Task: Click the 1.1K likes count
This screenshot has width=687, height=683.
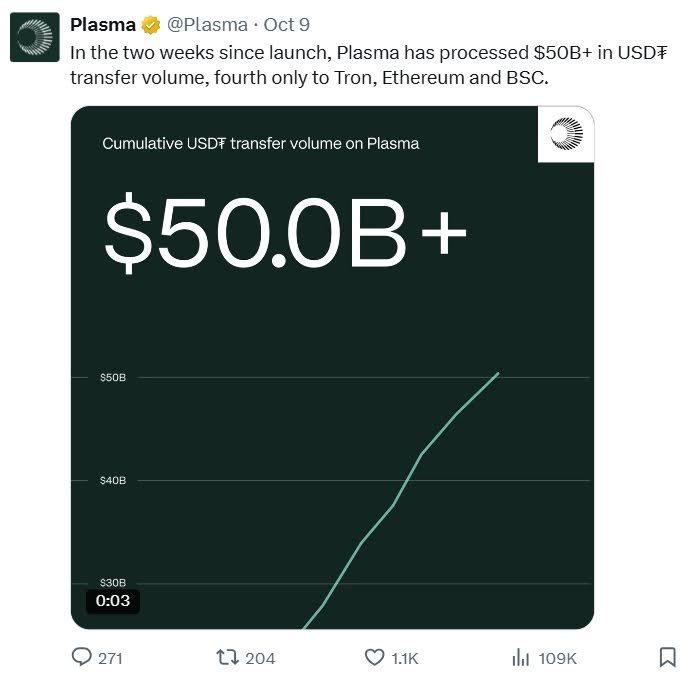Action: click(x=405, y=658)
